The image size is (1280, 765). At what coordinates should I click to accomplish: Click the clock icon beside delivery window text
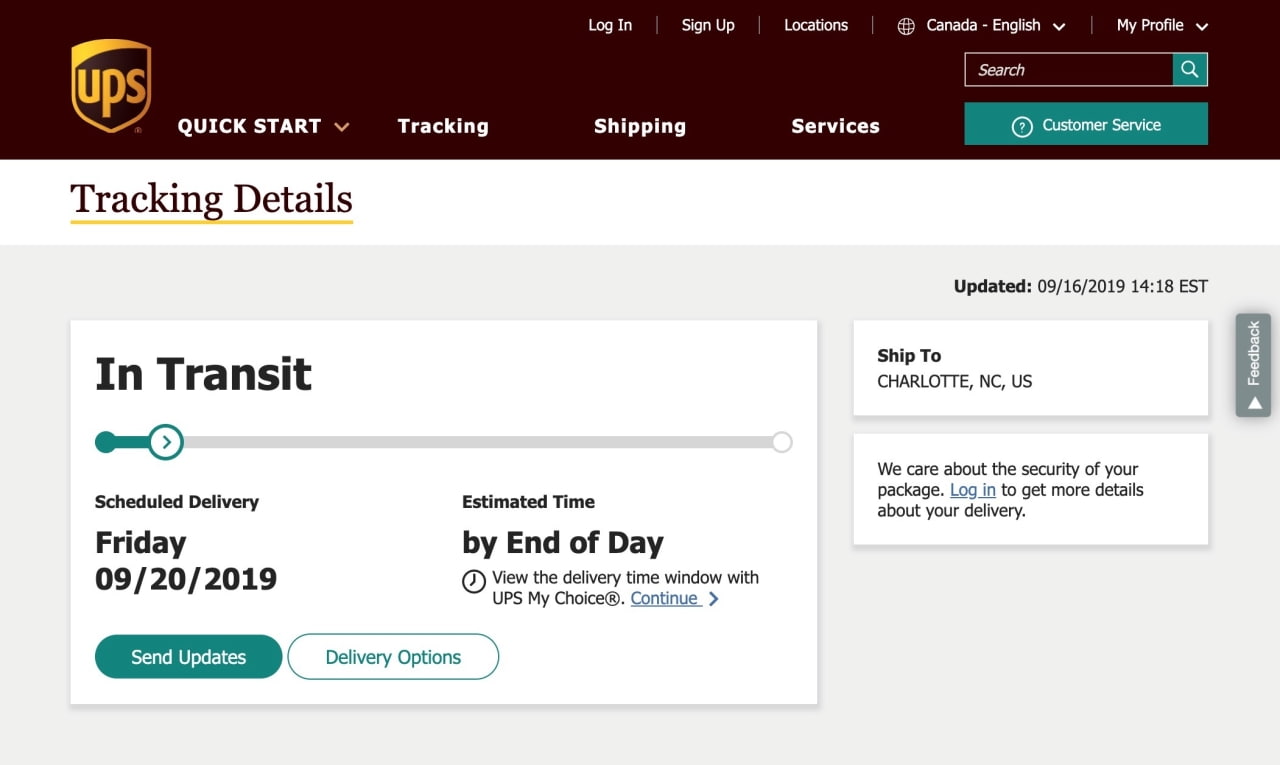click(x=474, y=581)
